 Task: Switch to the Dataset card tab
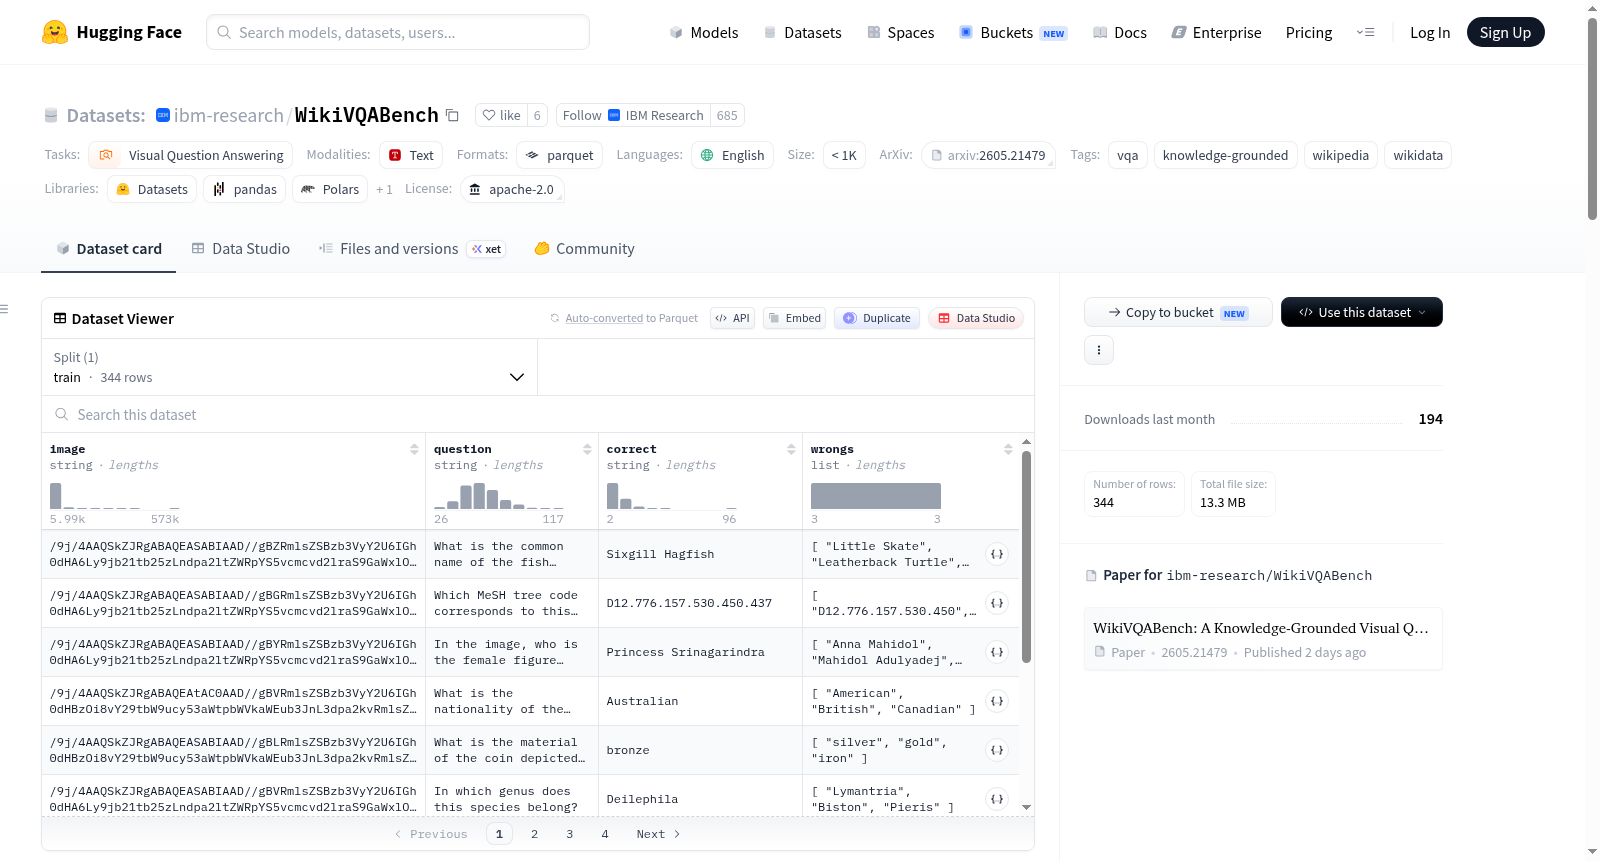pos(108,249)
